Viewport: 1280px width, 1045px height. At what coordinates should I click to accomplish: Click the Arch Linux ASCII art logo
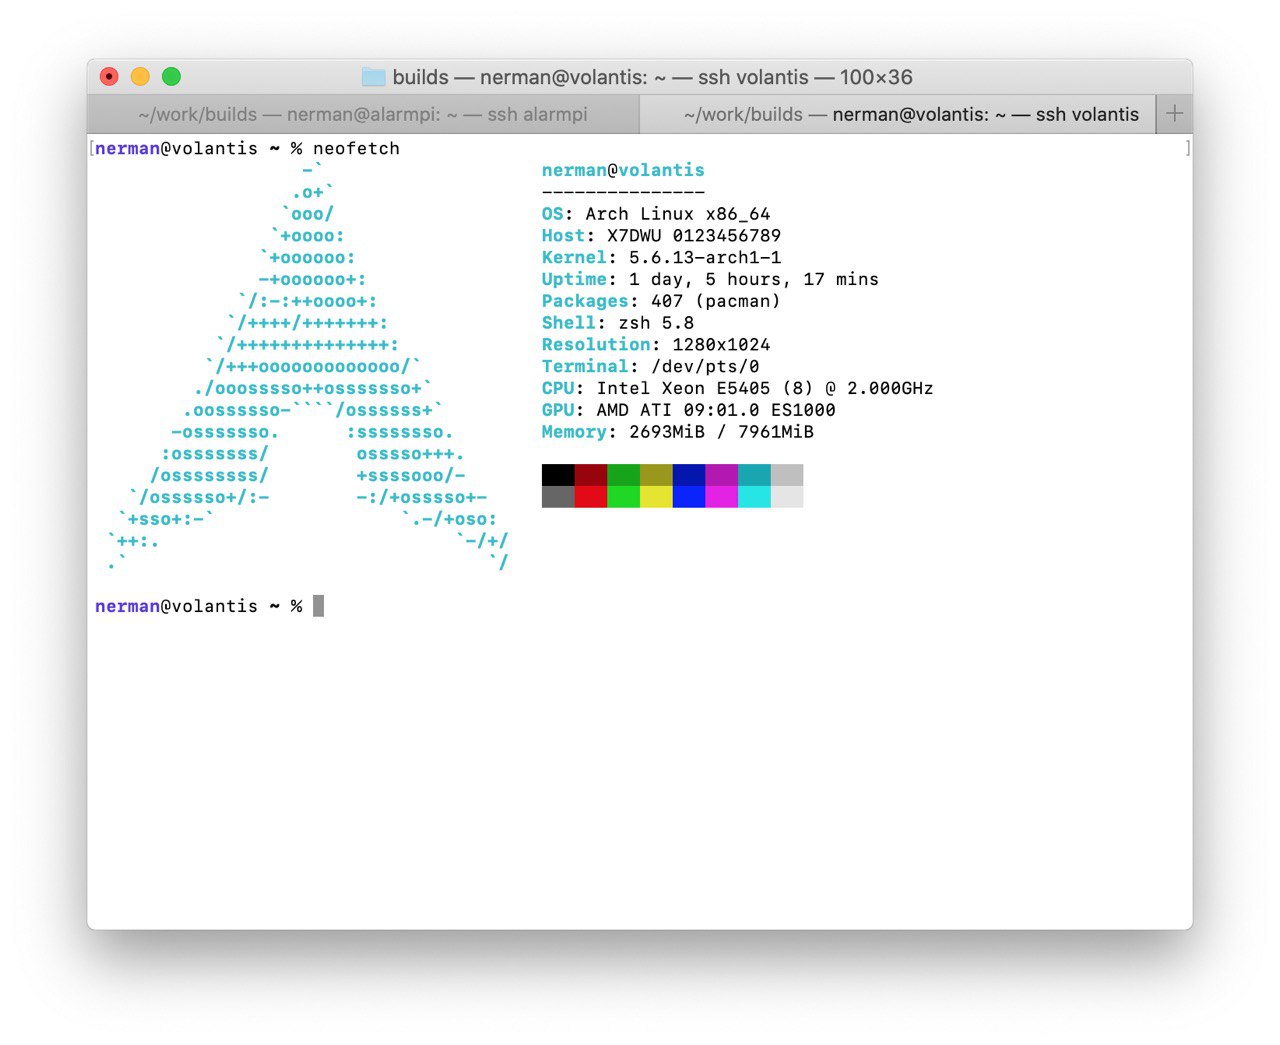[x=308, y=366]
